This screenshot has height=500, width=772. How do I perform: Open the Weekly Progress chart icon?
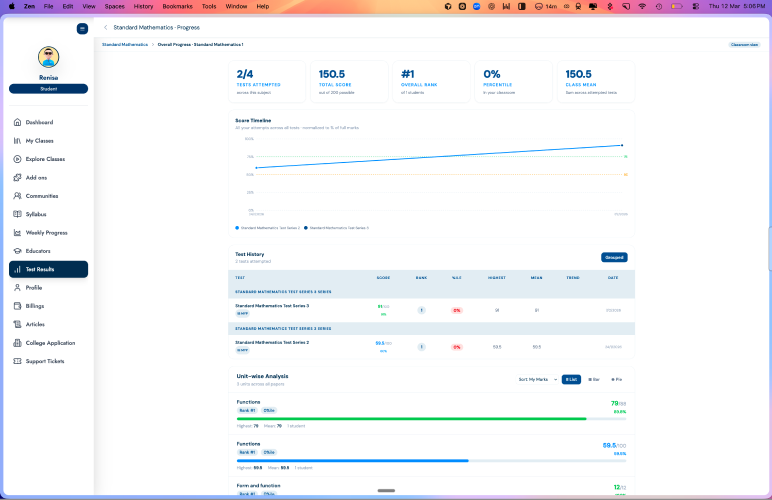click(17, 232)
